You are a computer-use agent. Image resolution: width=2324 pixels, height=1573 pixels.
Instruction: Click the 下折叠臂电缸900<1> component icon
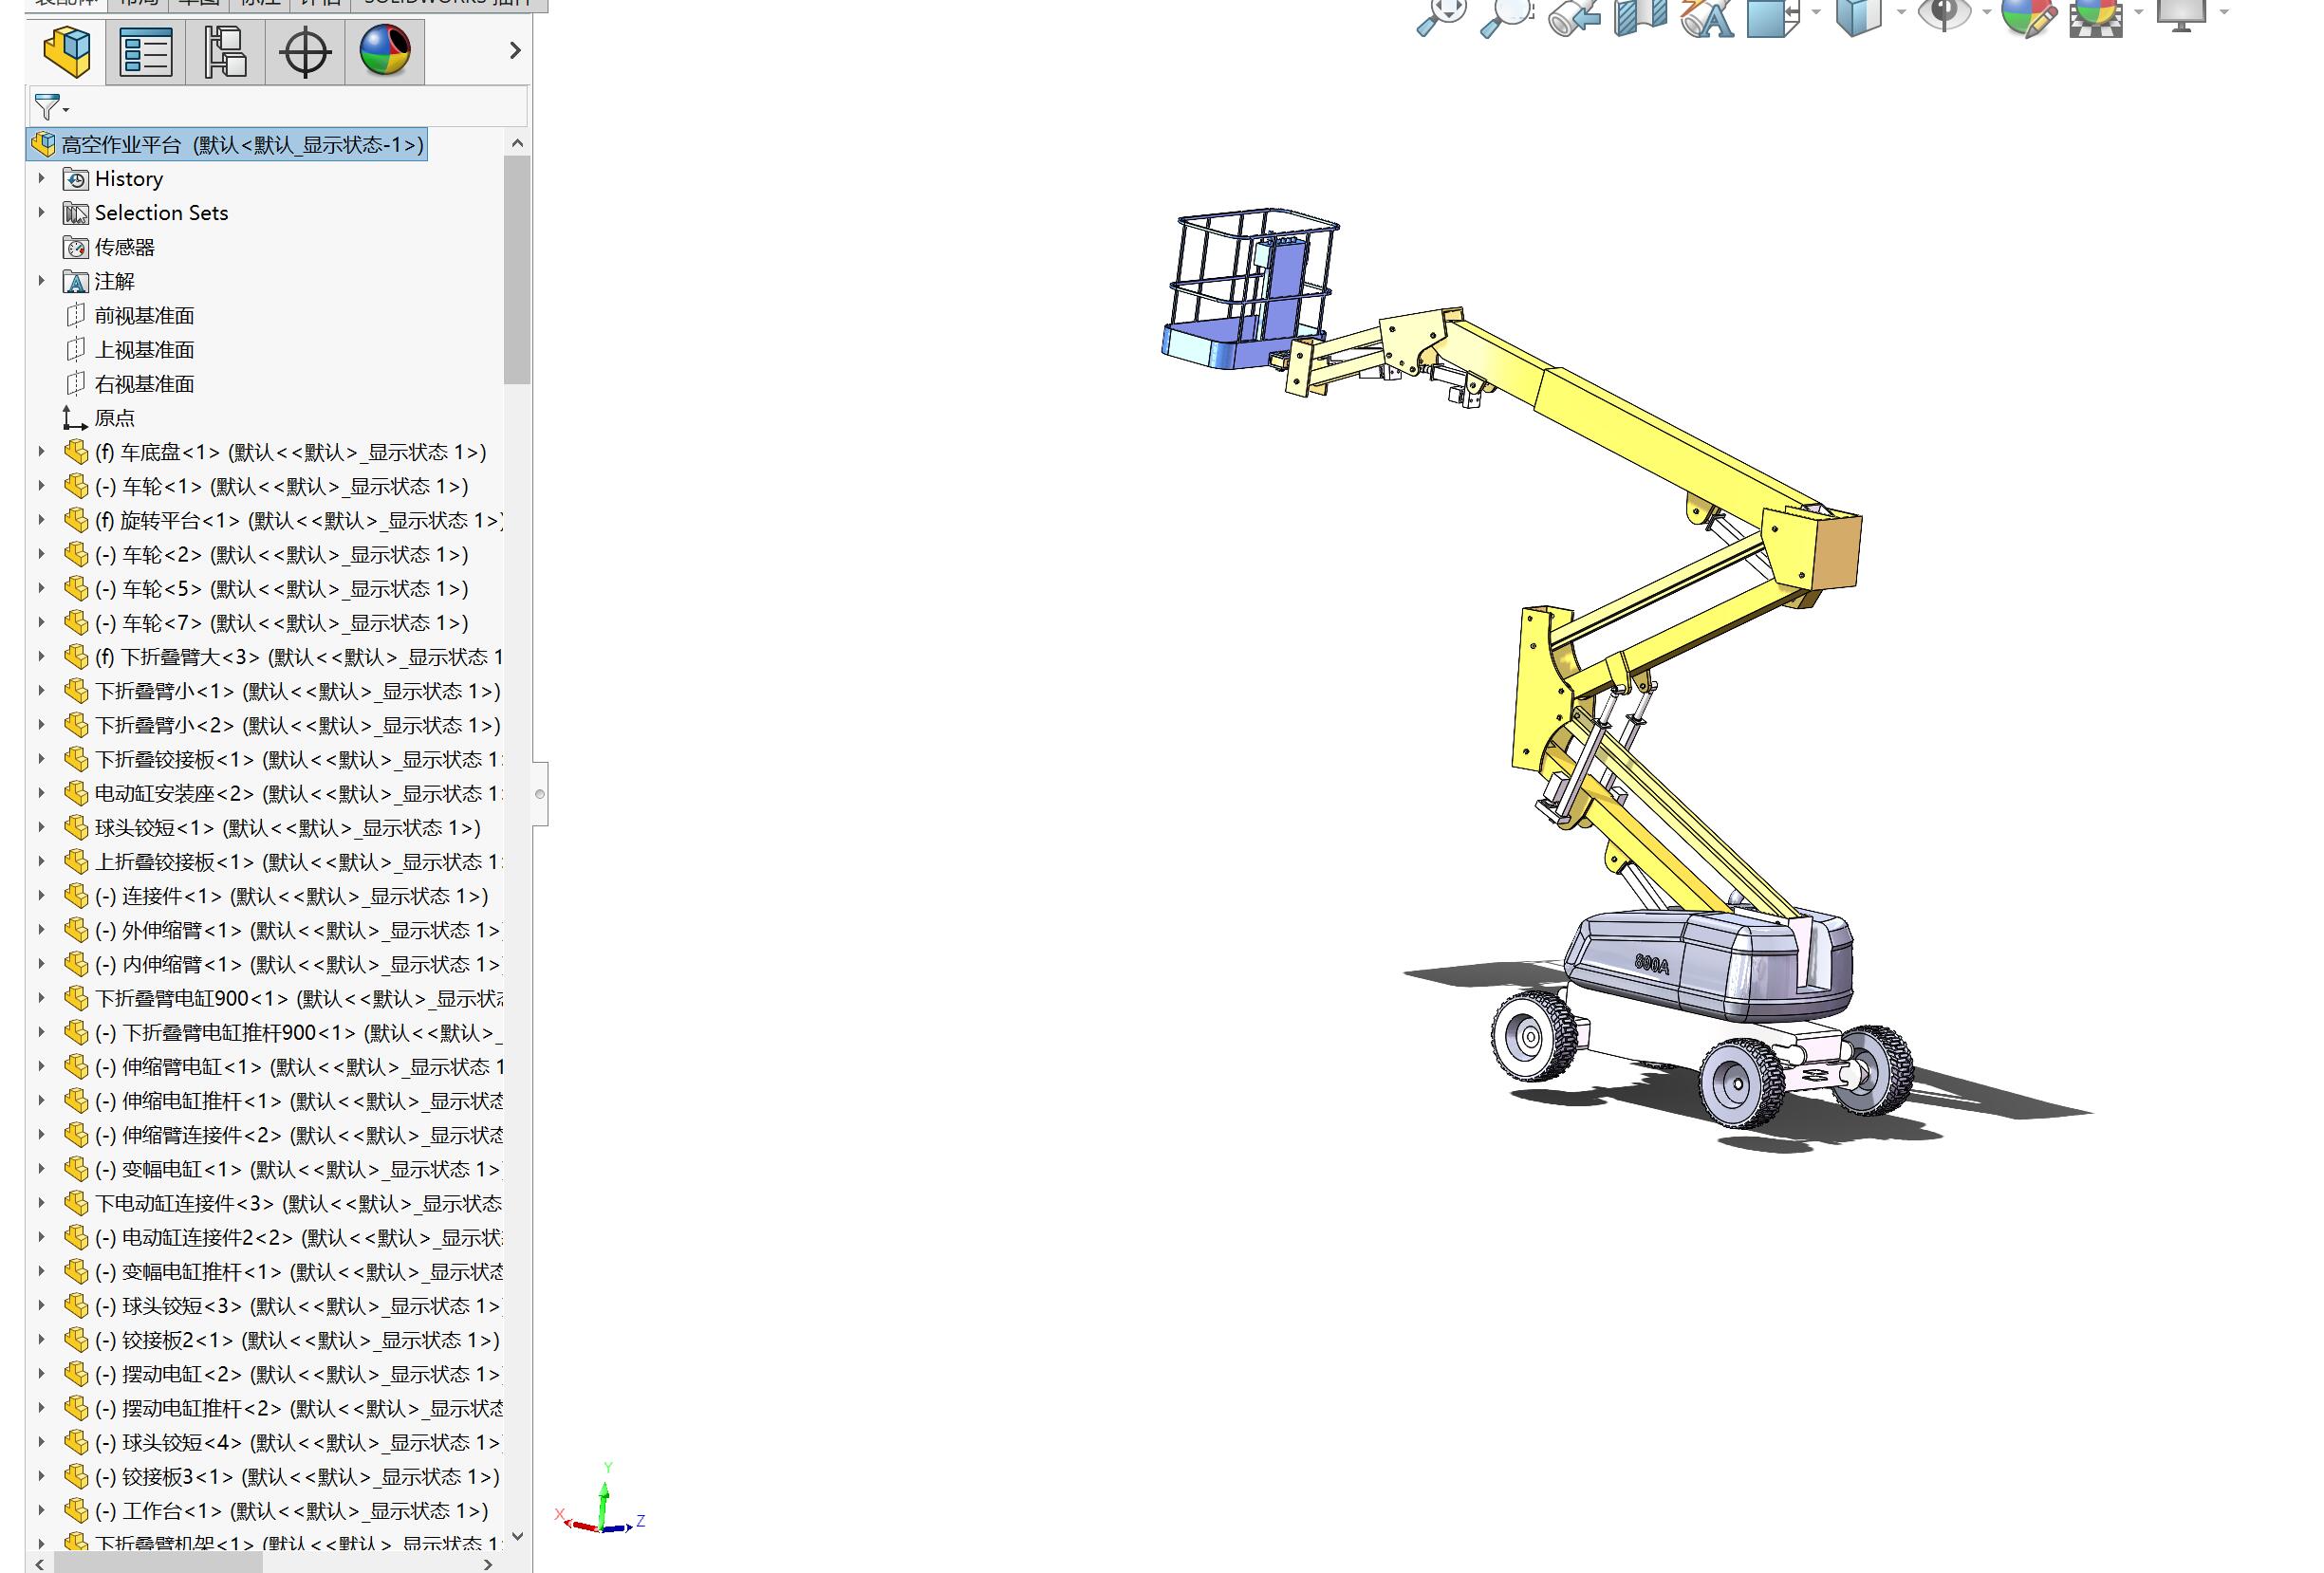[76, 998]
